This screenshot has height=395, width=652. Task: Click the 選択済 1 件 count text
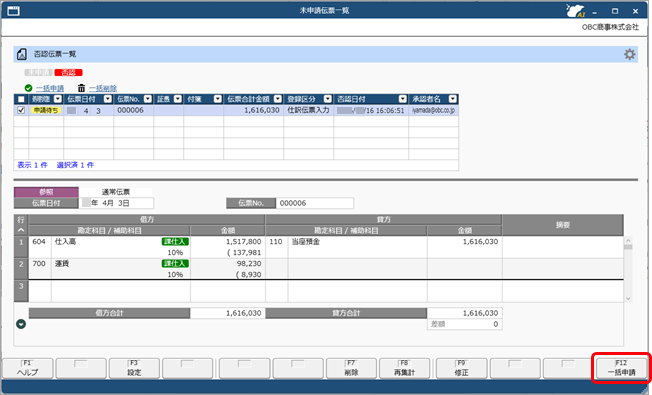coord(75,165)
